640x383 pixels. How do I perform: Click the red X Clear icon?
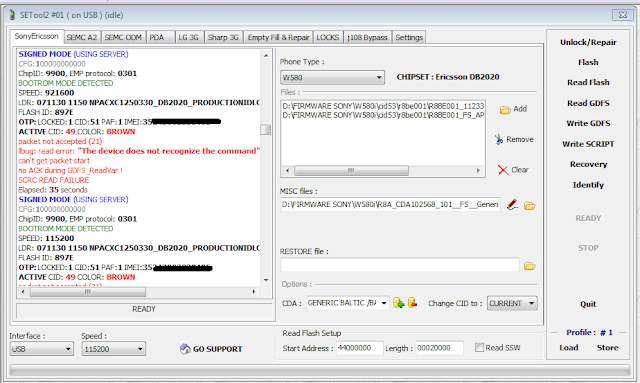pyautogui.click(x=503, y=170)
